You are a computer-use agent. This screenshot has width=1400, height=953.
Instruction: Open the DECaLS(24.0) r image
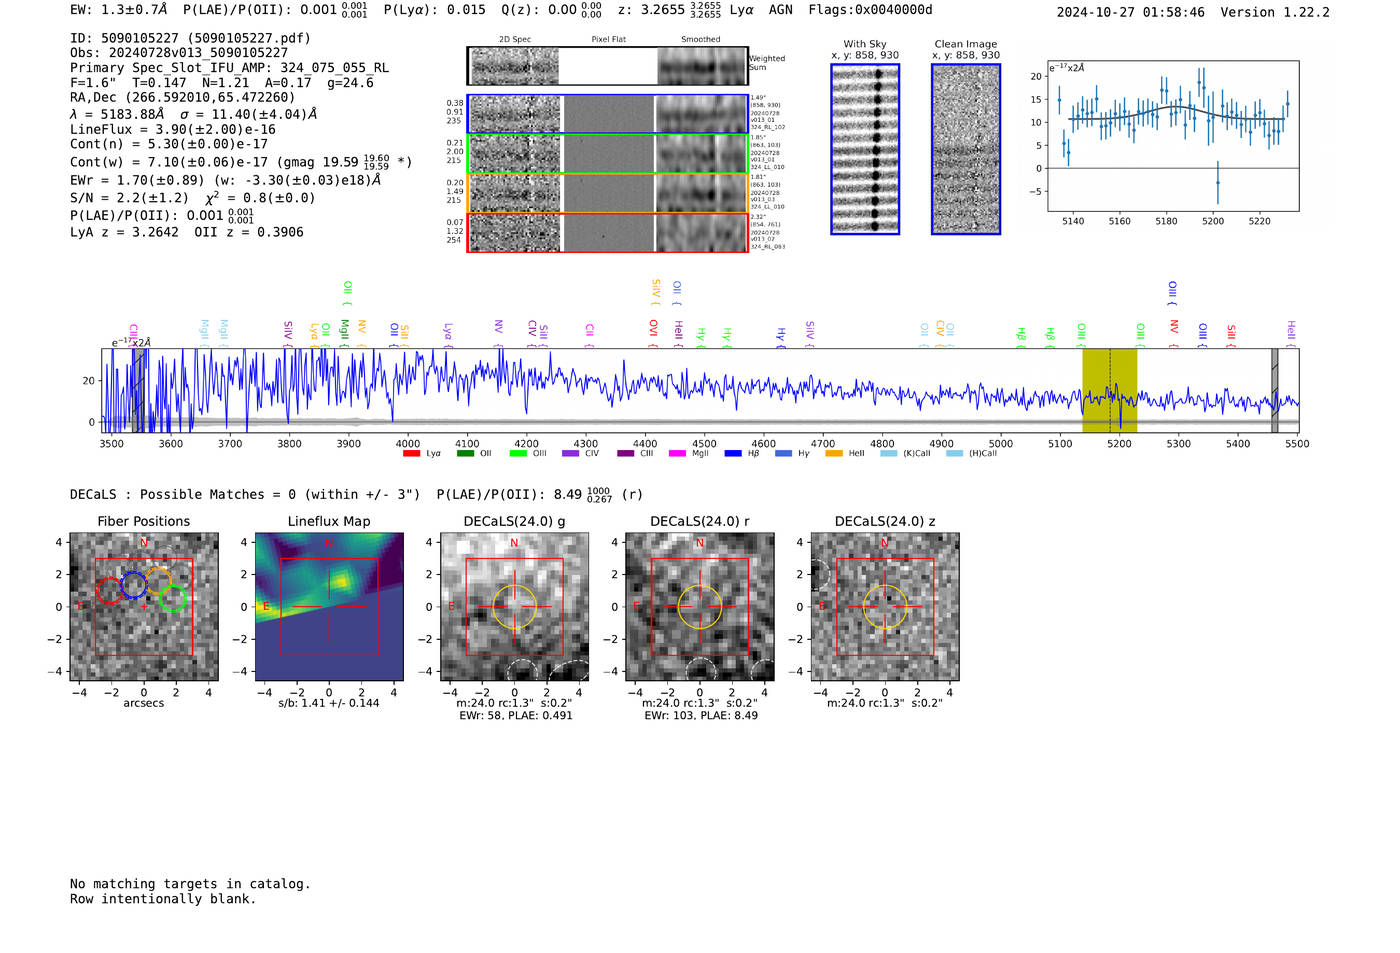pos(700,607)
